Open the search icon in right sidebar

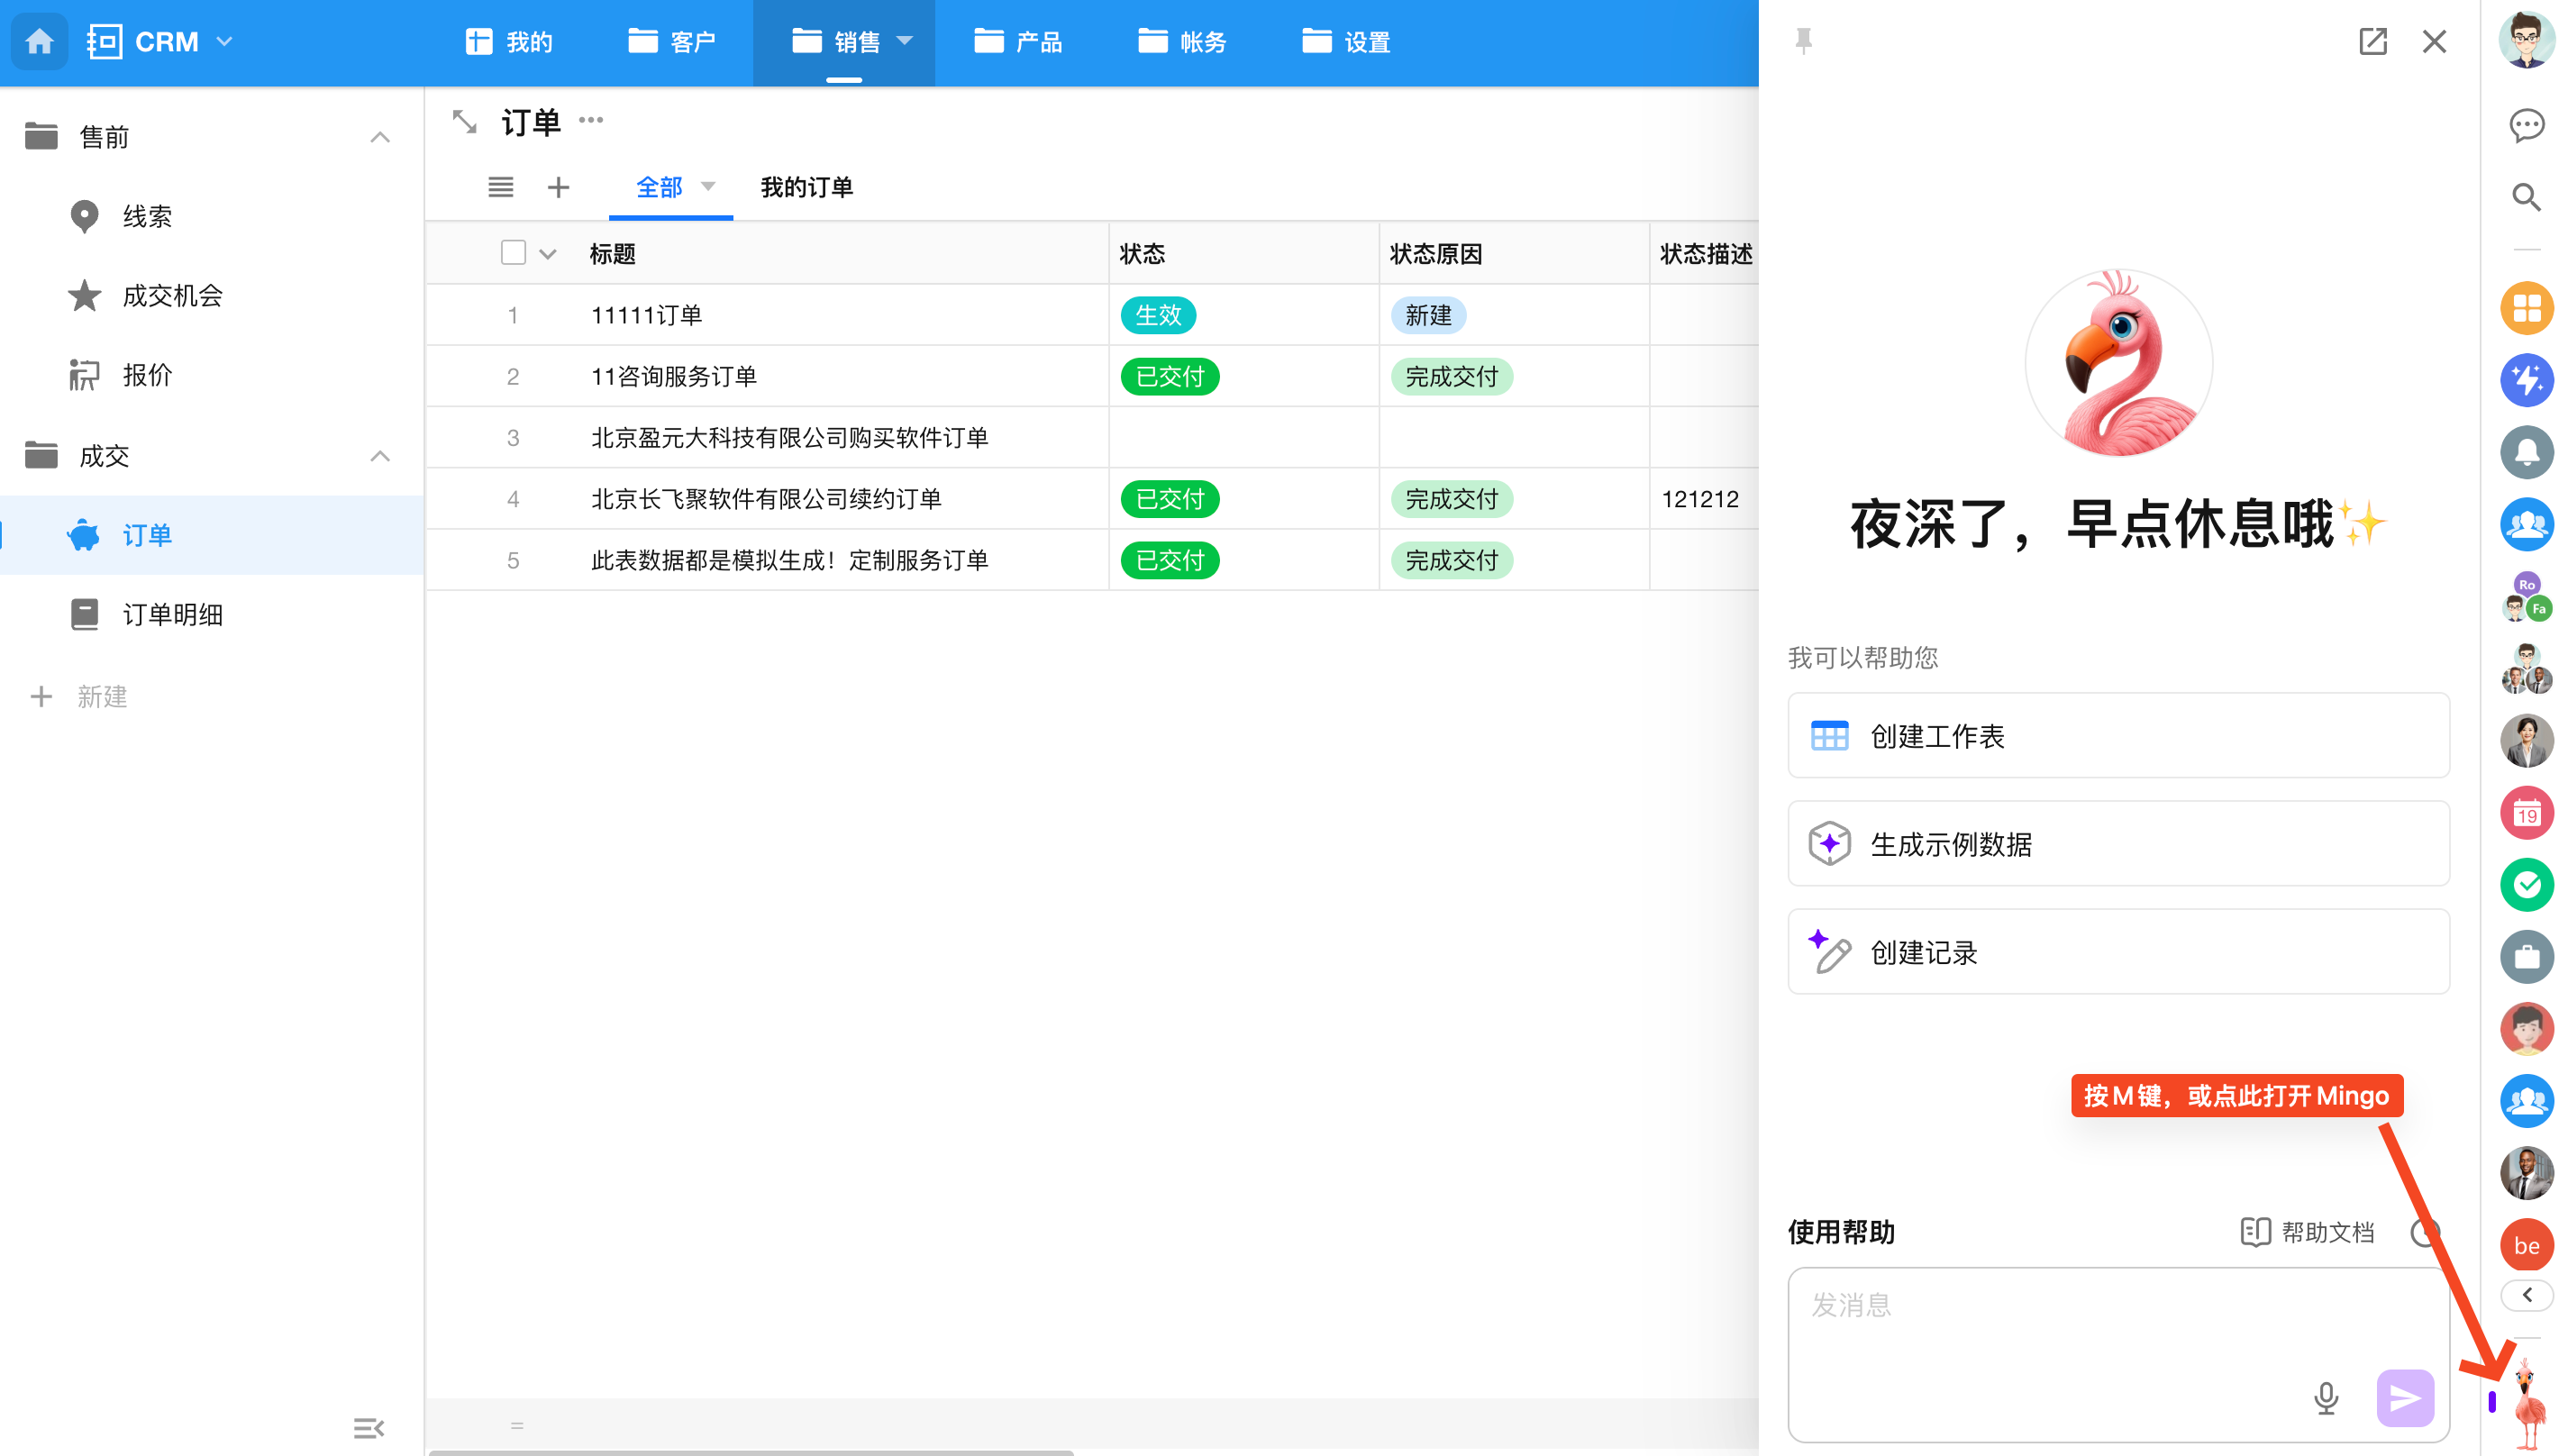[2526, 197]
